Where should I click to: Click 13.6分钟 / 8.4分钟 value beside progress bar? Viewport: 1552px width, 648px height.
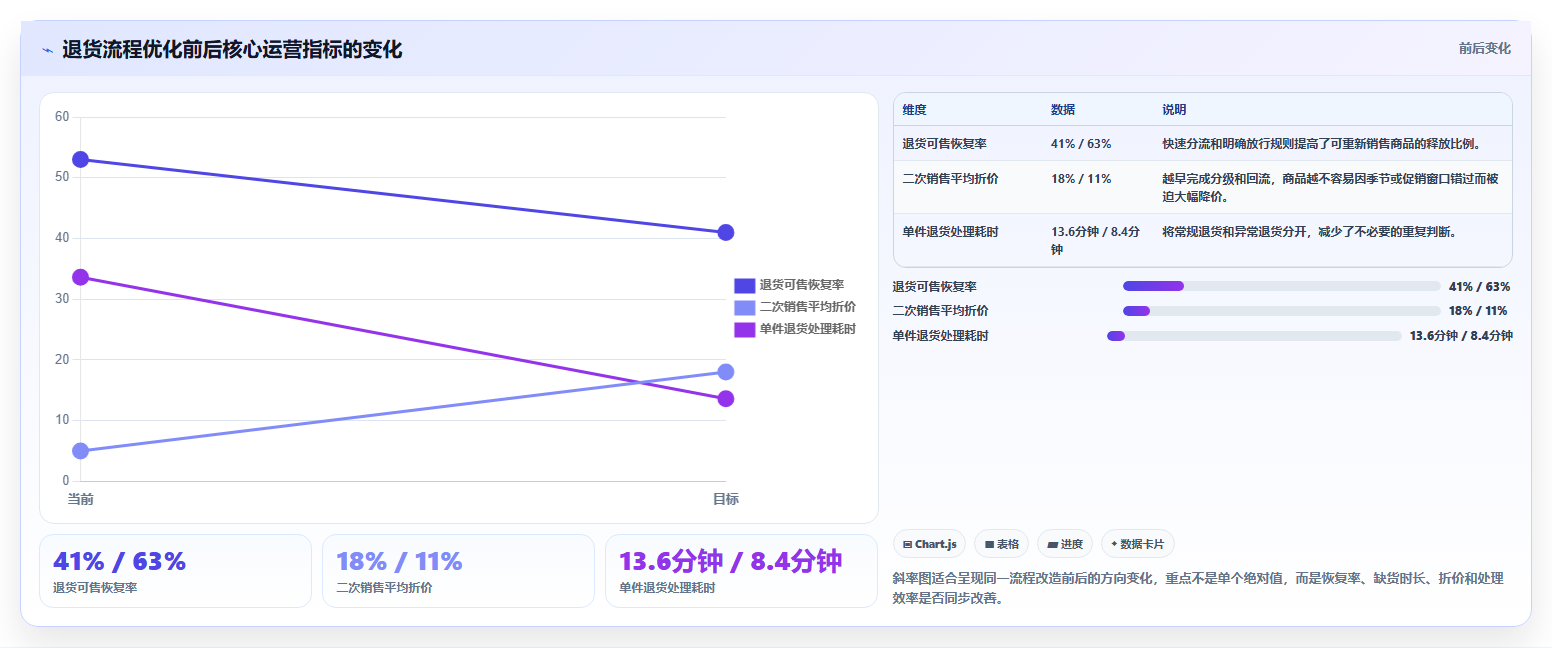click(1461, 336)
